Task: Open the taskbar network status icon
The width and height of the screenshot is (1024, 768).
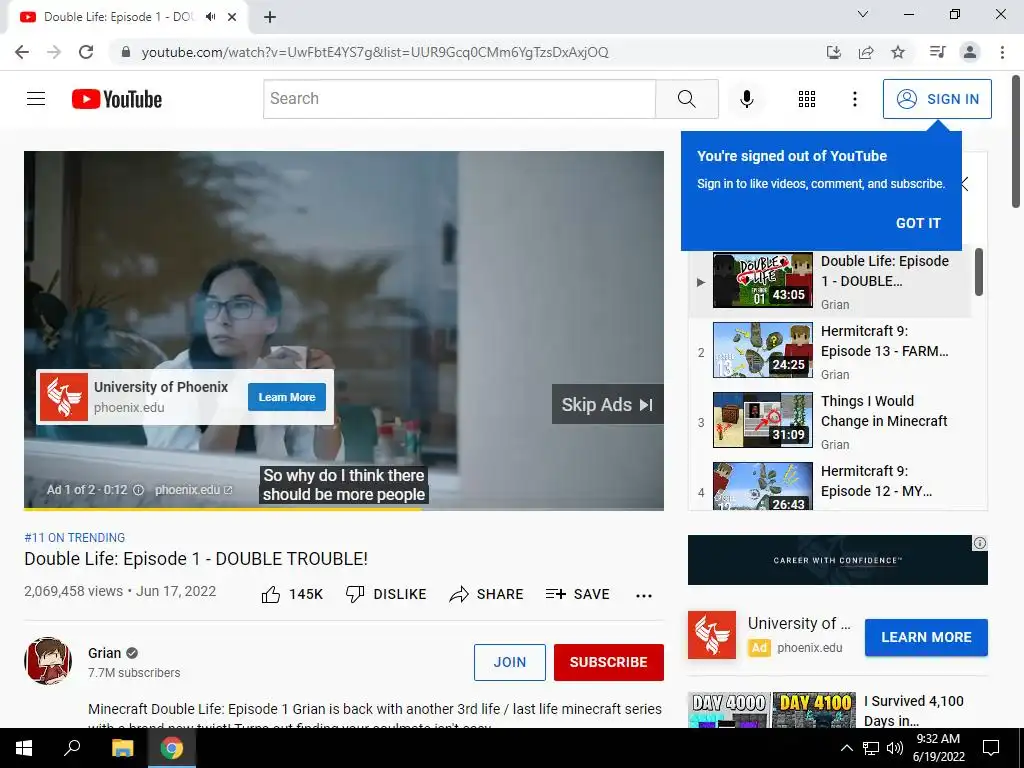Action: coord(871,748)
